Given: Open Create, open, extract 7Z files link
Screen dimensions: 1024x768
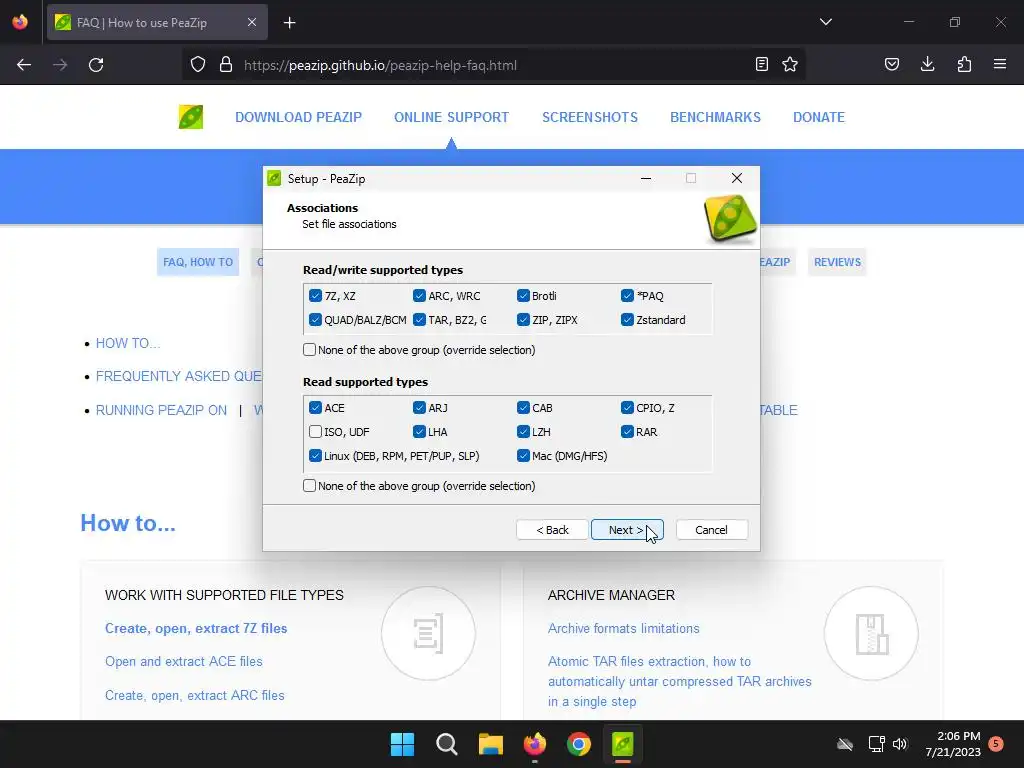Looking at the screenshot, I should tap(196, 628).
